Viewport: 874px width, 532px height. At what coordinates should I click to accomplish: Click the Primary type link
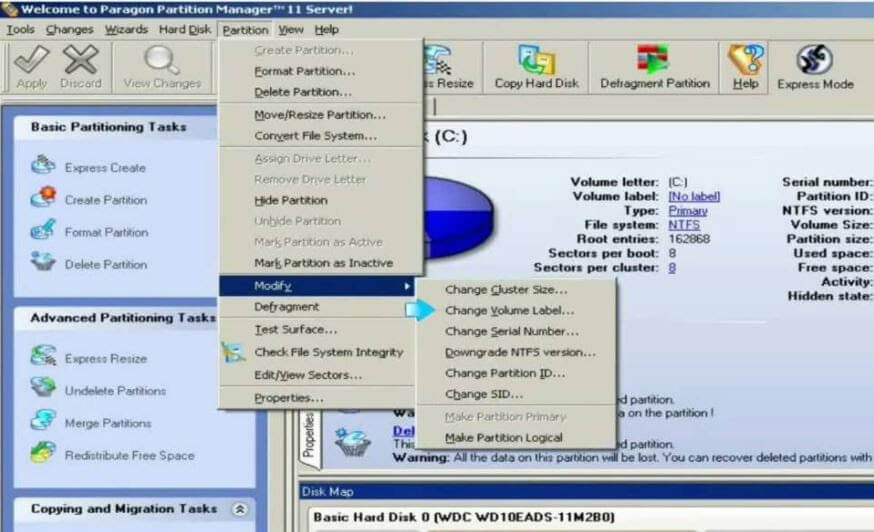[x=688, y=211]
